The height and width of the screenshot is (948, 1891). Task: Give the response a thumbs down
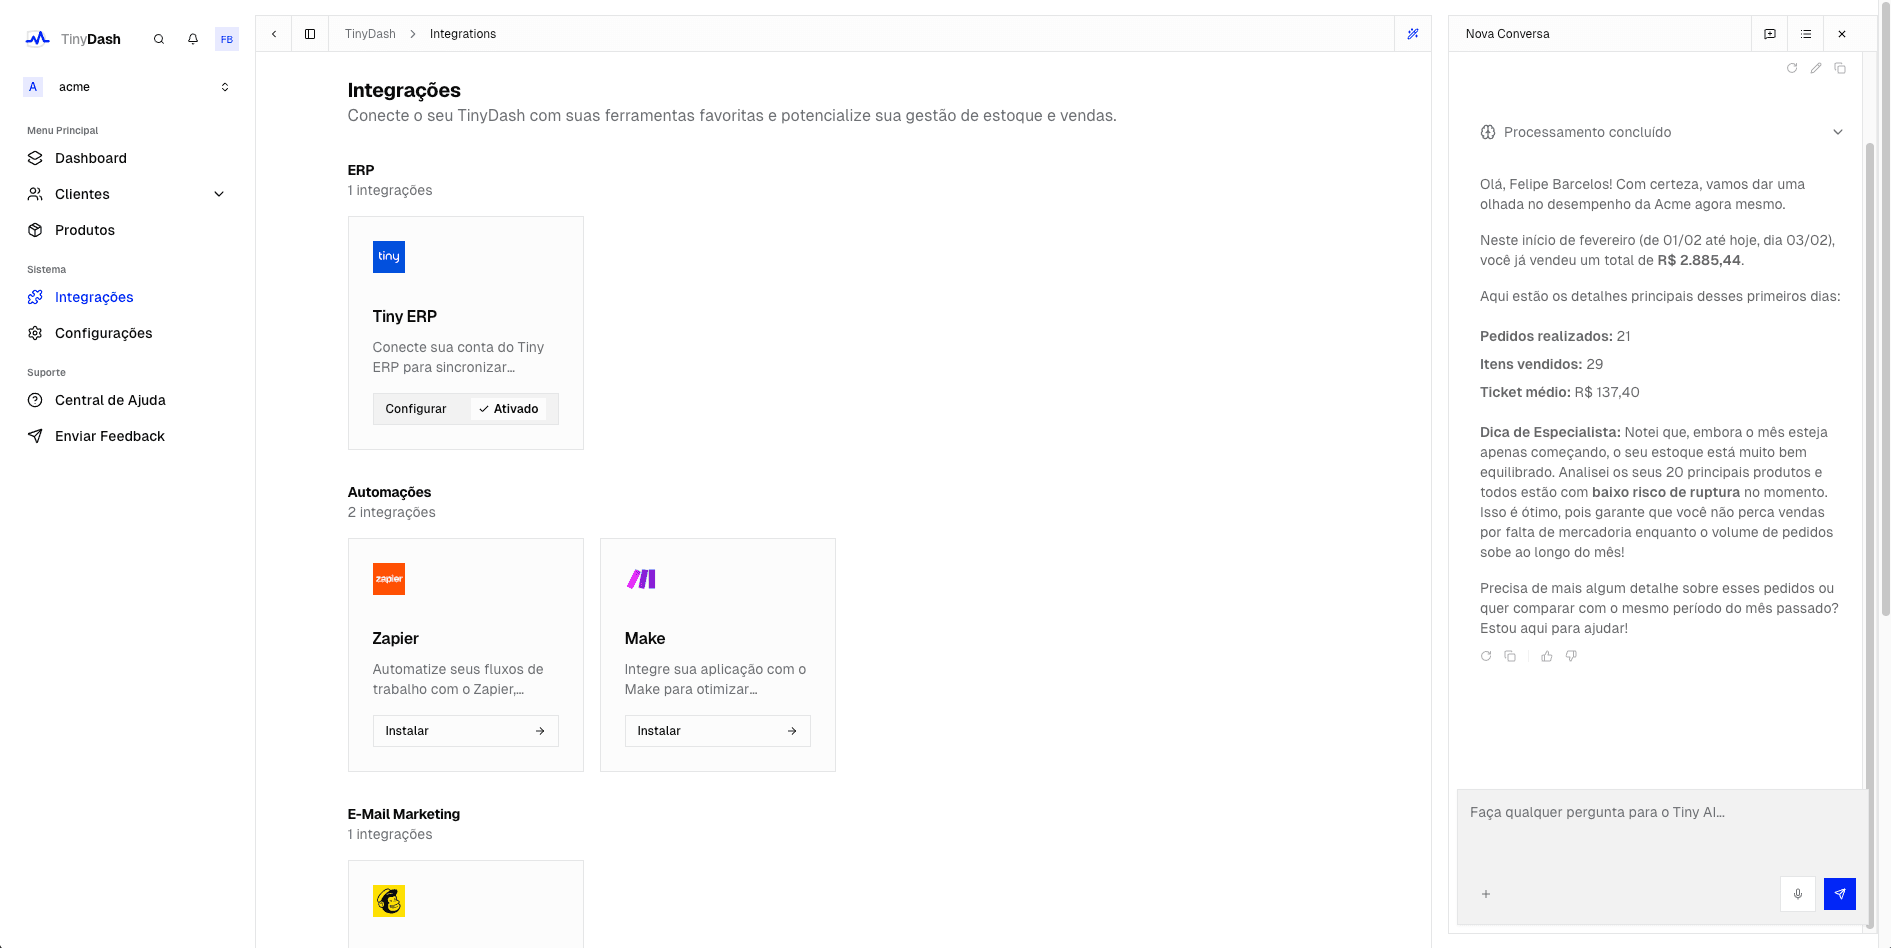click(x=1571, y=656)
